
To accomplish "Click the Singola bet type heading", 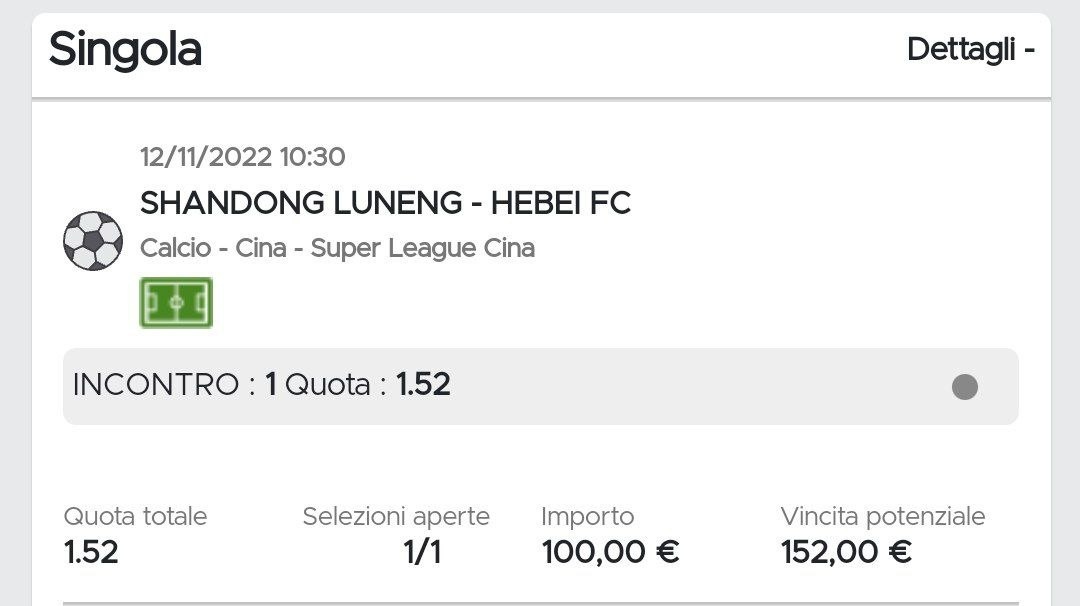I will tap(125, 49).
